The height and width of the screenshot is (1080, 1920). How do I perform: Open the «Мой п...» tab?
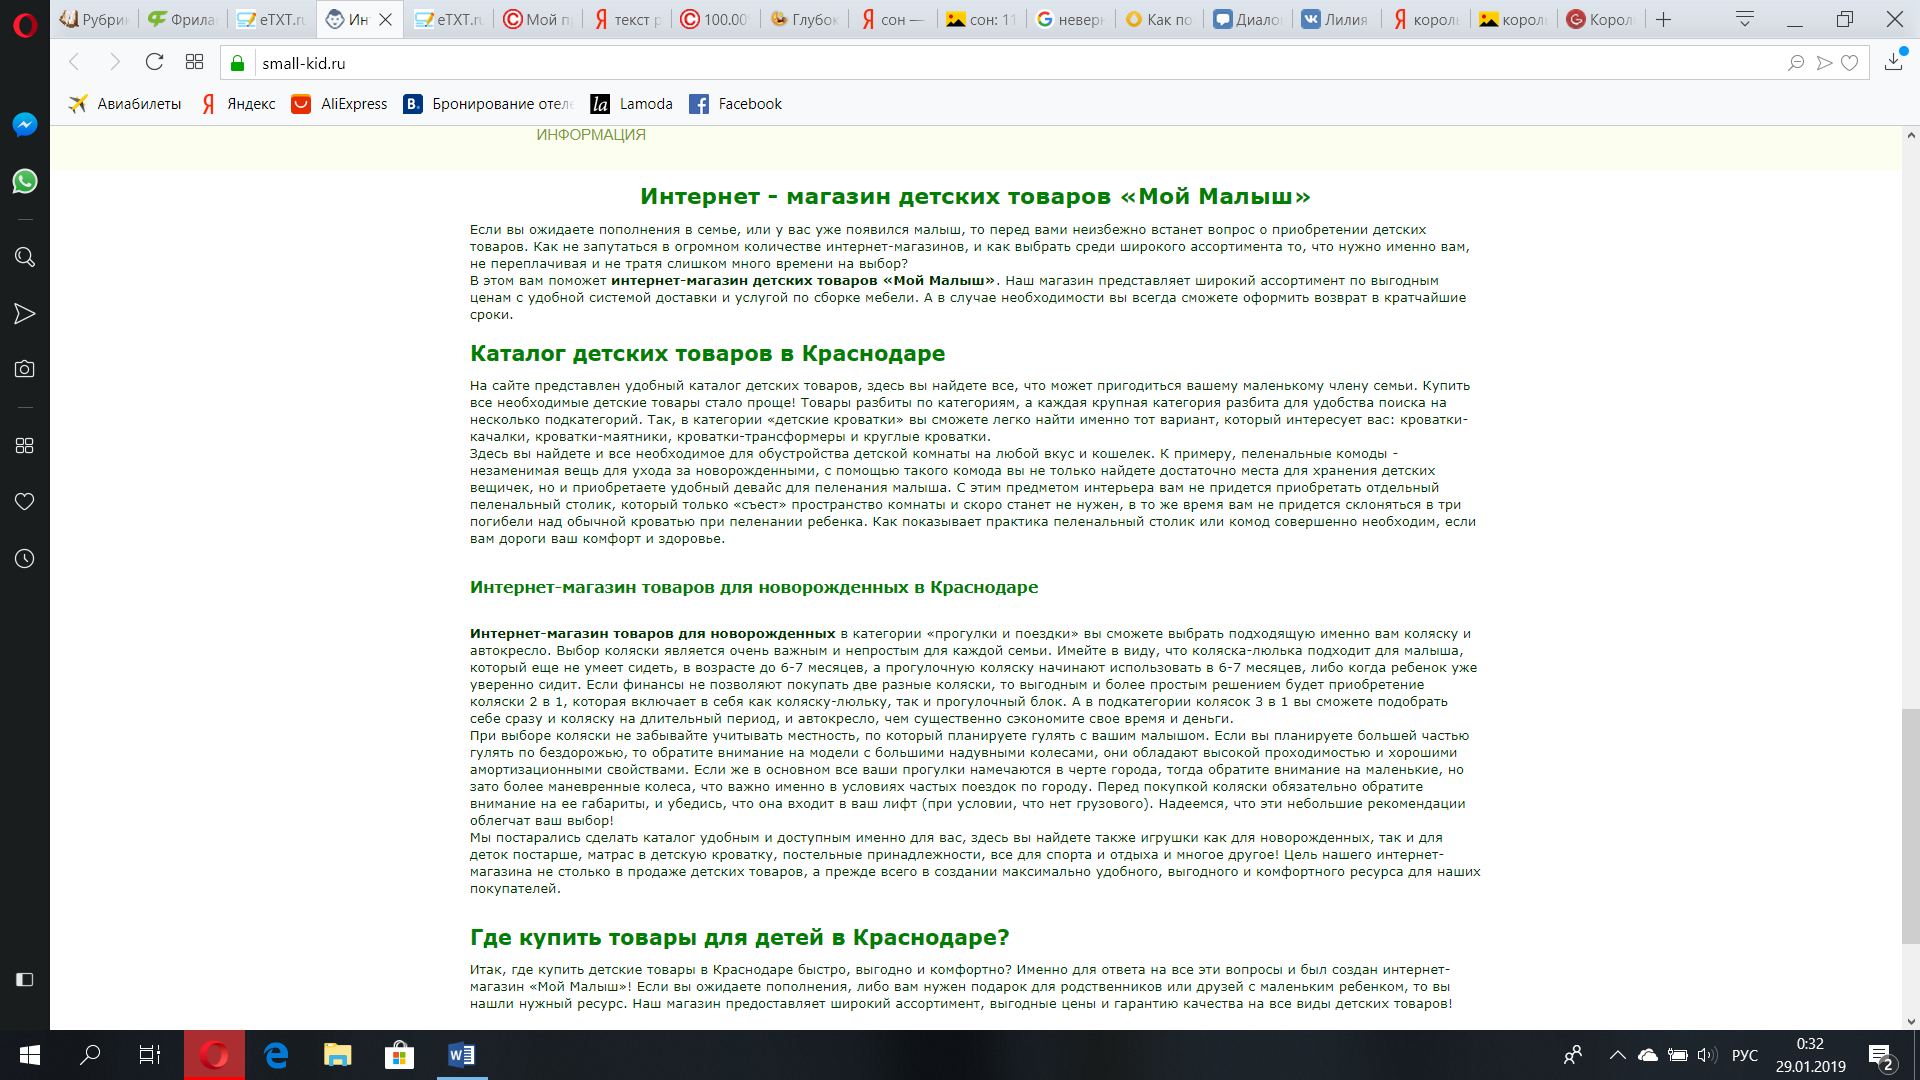tap(537, 18)
